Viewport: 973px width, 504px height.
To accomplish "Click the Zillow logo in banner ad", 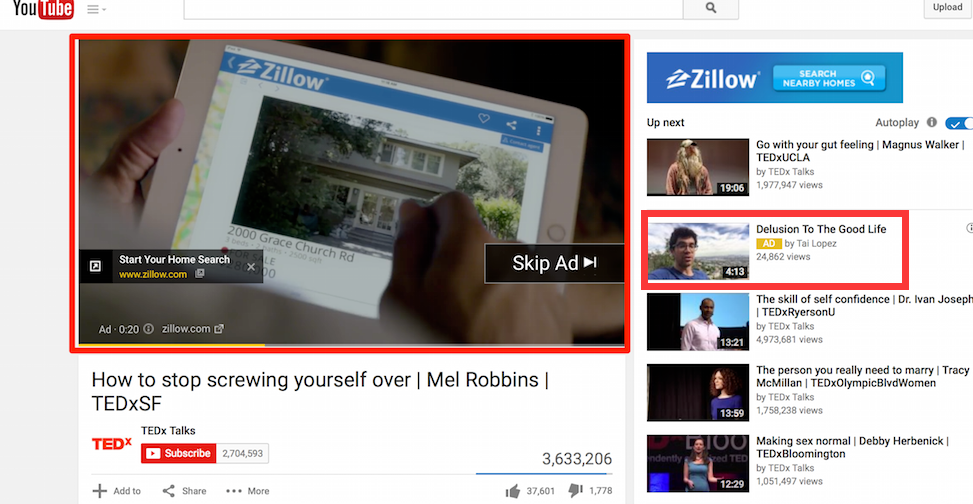I will click(x=712, y=78).
